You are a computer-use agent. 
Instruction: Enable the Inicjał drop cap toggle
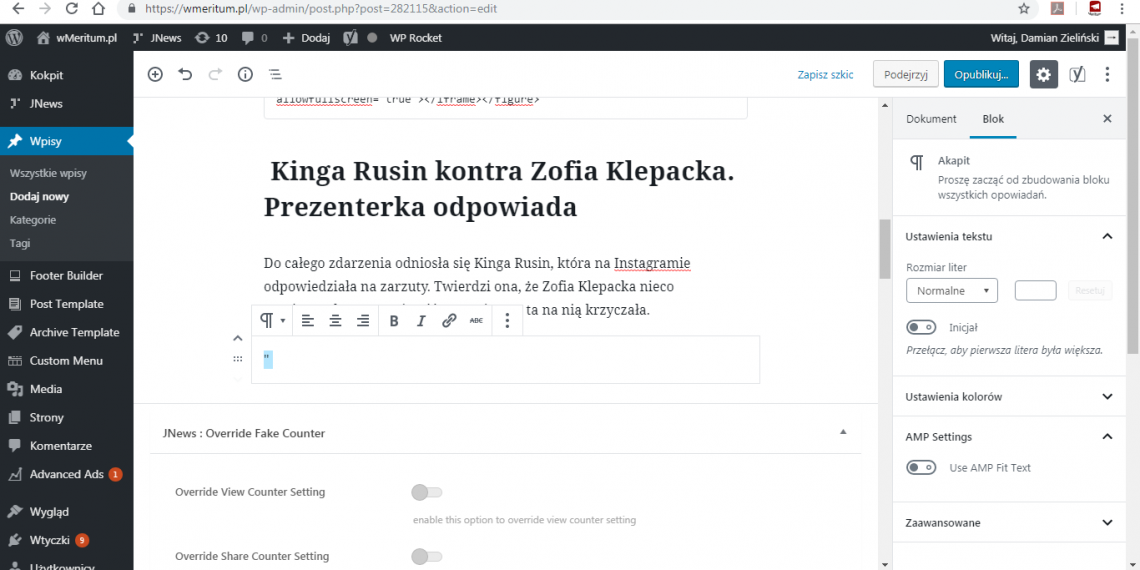(x=920, y=327)
